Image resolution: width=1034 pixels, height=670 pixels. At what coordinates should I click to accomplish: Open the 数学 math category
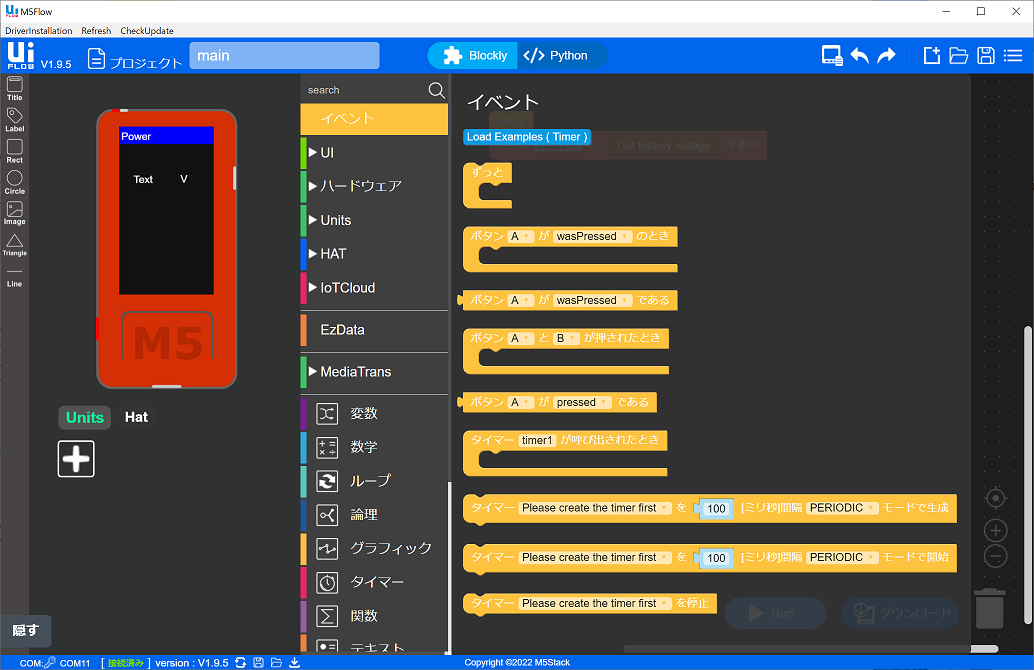pyautogui.click(x=374, y=447)
